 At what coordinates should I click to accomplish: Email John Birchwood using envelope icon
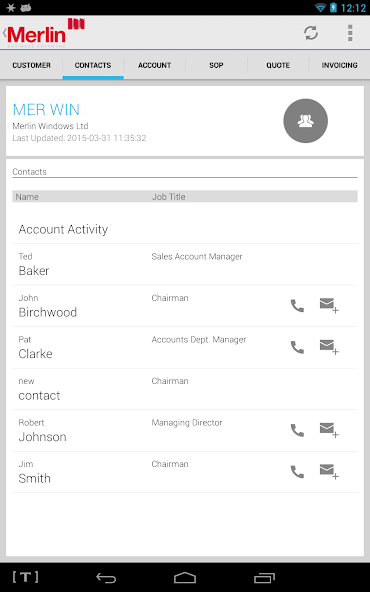329,305
